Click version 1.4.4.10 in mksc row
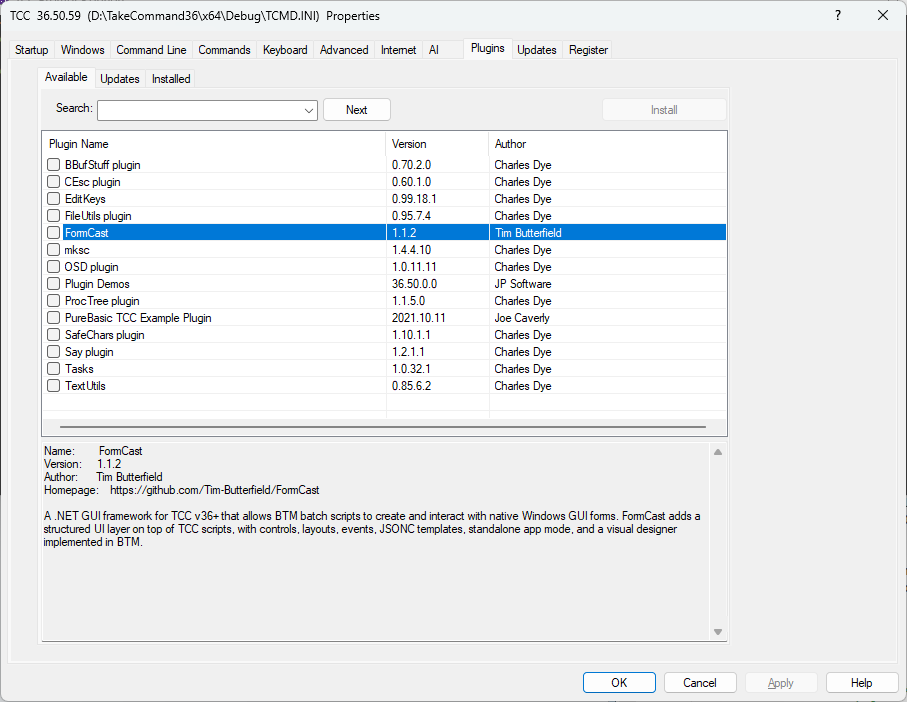The width and height of the screenshot is (907, 702). (x=411, y=250)
